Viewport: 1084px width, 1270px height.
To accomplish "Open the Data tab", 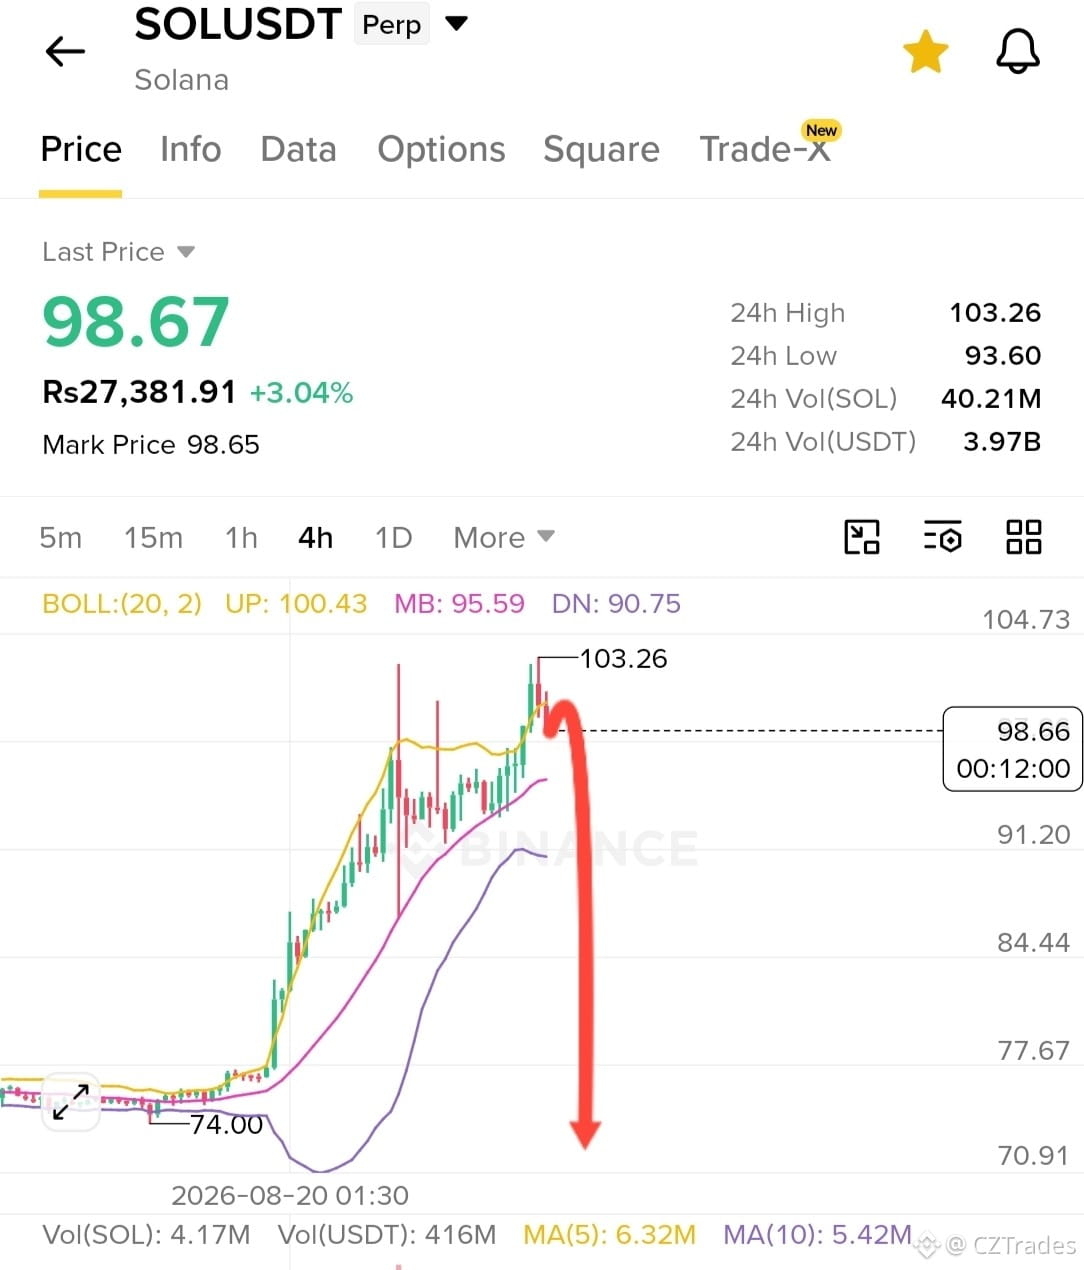I will [x=298, y=149].
